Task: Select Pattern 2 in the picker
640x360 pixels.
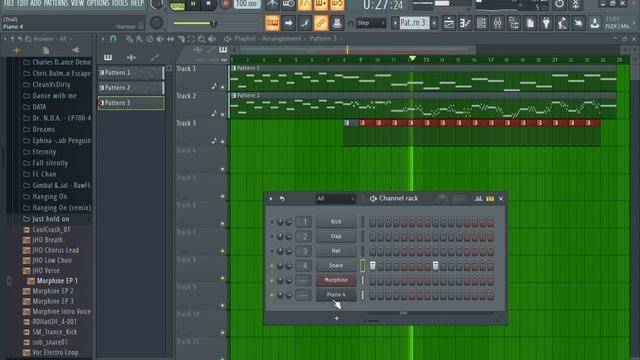Action: click(x=131, y=88)
